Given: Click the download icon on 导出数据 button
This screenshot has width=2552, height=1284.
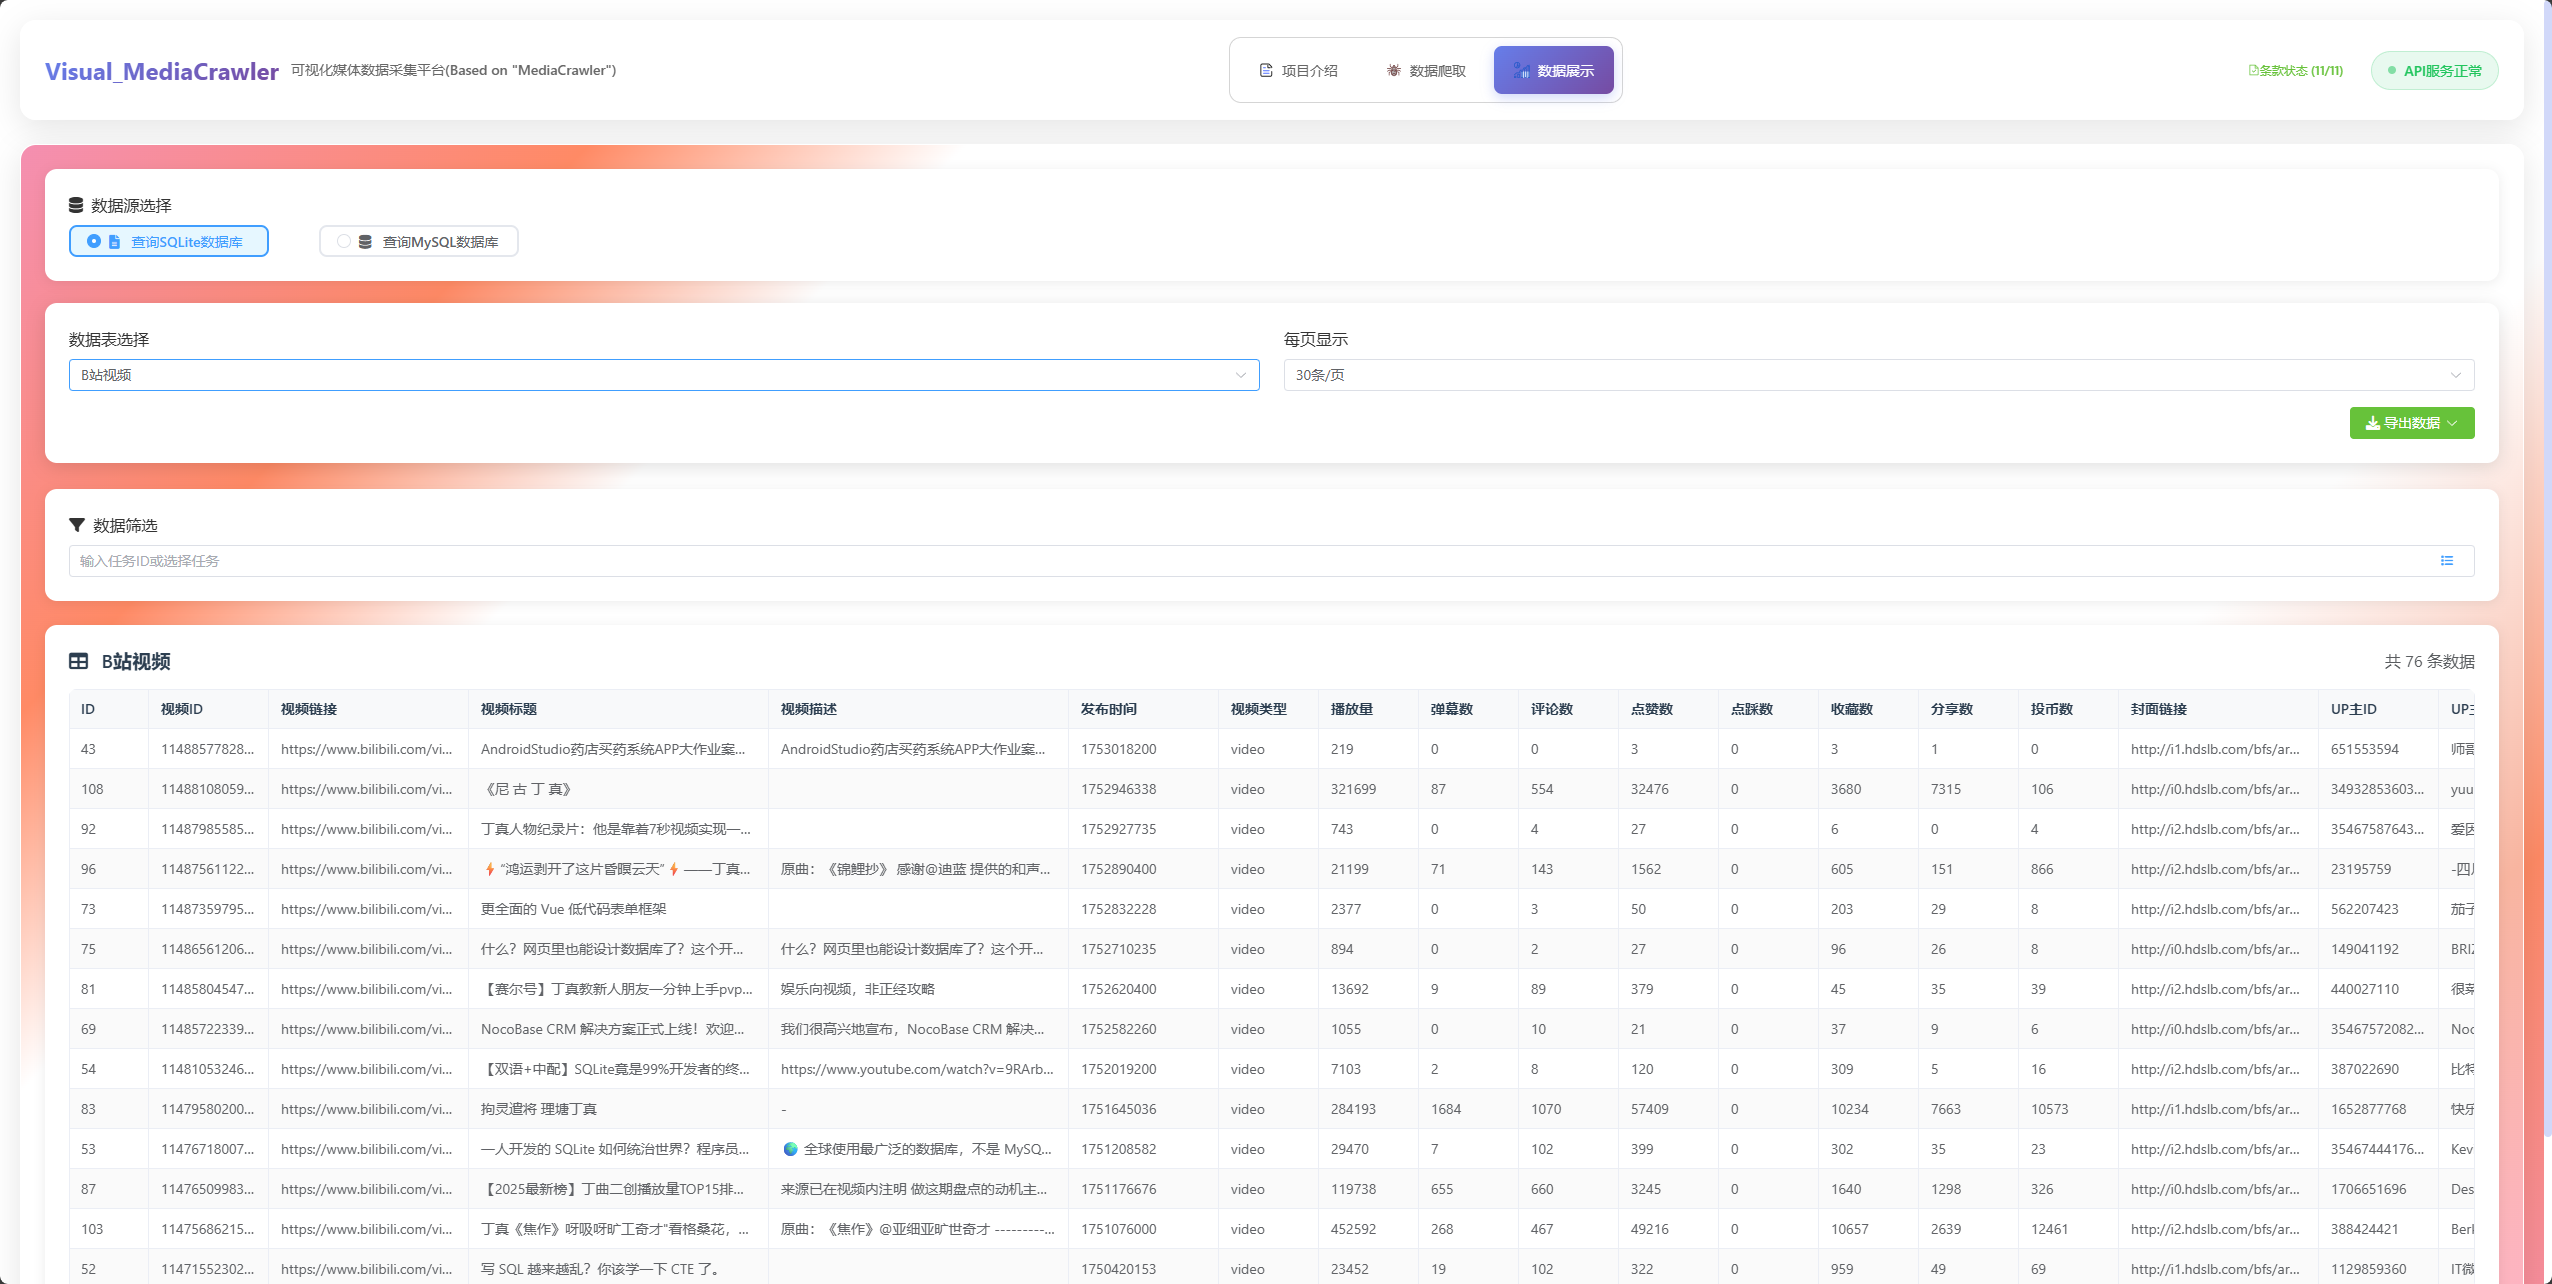Looking at the screenshot, I should coord(2372,423).
